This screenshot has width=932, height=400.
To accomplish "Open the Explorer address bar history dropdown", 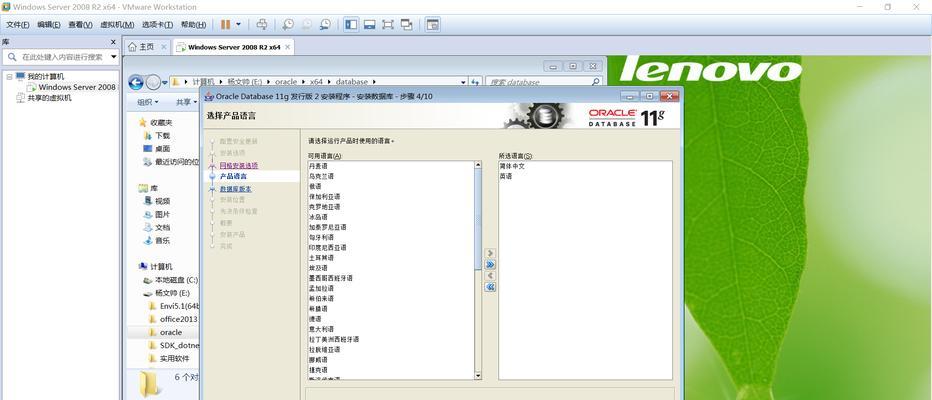I will (x=463, y=81).
